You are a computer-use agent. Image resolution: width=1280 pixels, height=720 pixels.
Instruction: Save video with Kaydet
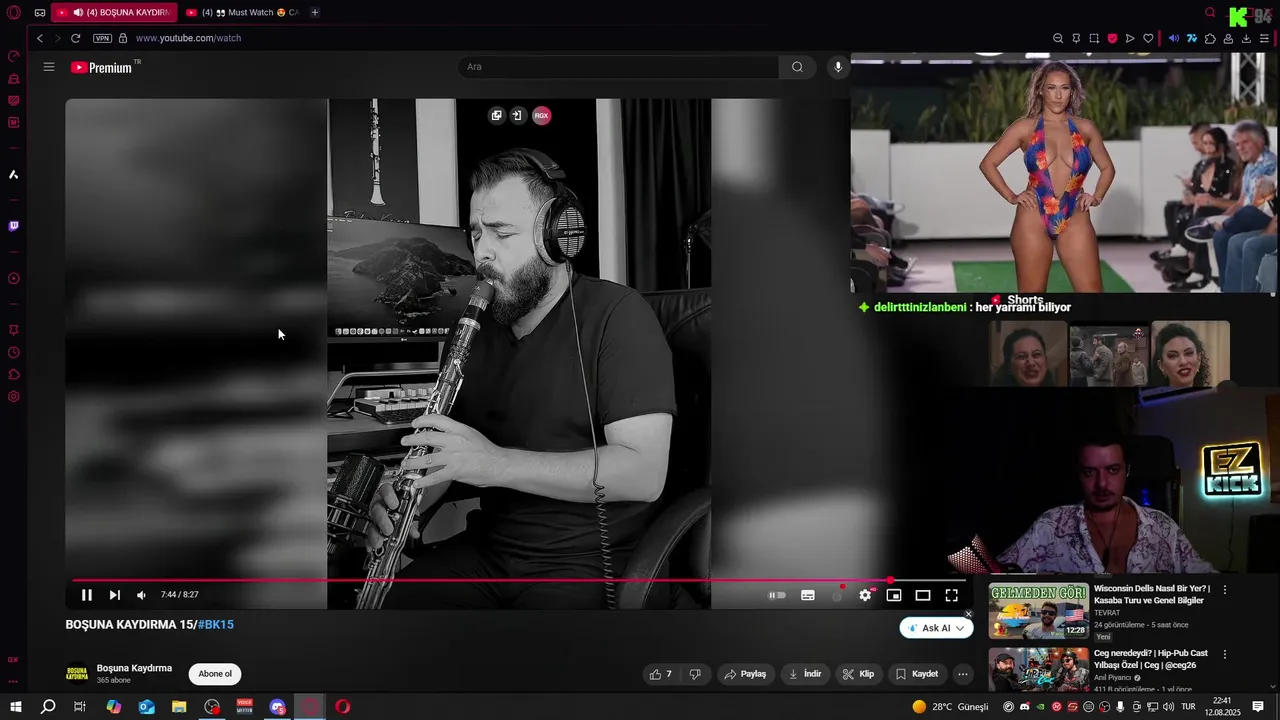tap(917, 674)
